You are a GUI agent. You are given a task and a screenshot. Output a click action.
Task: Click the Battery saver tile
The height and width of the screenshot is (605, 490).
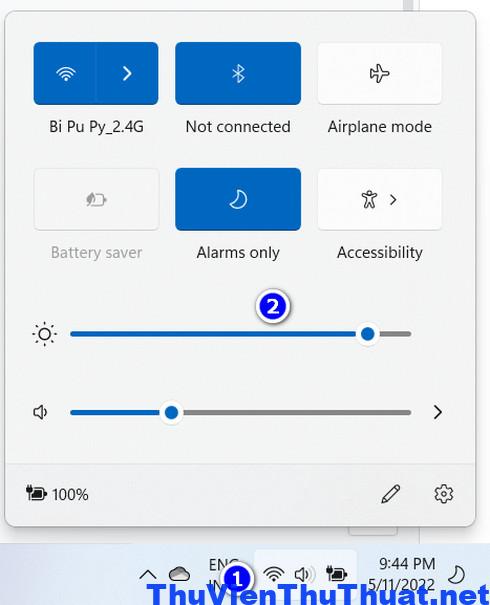point(96,199)
